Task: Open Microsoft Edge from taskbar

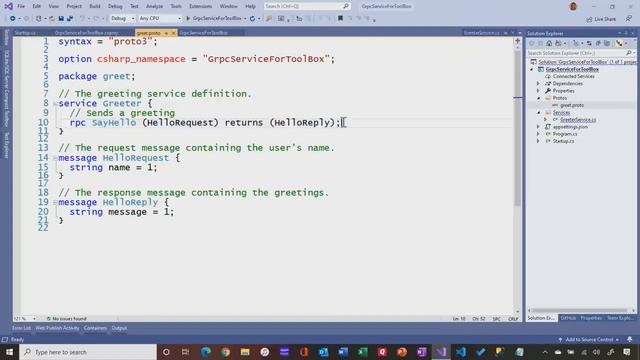Action: (x=205, y=352)
